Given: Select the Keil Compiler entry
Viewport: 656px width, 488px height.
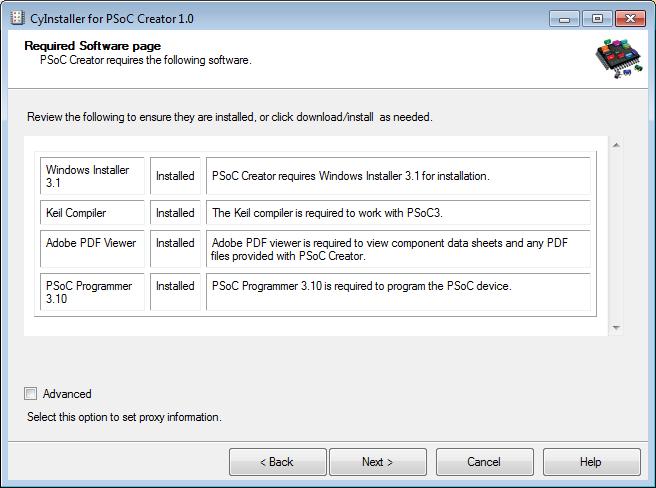Looking at the screenshot, I should [92, 212].
